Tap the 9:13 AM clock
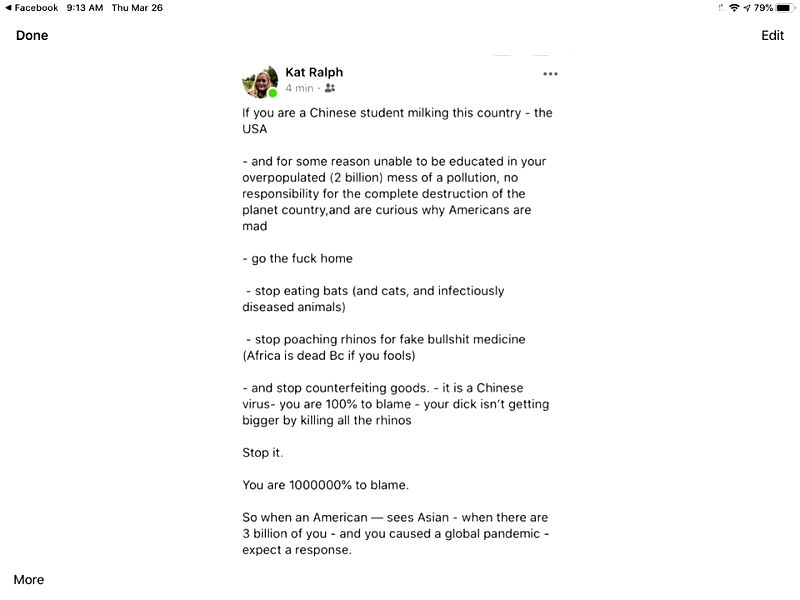The width and height of the screenshot is (800, 600). [85, 8]
